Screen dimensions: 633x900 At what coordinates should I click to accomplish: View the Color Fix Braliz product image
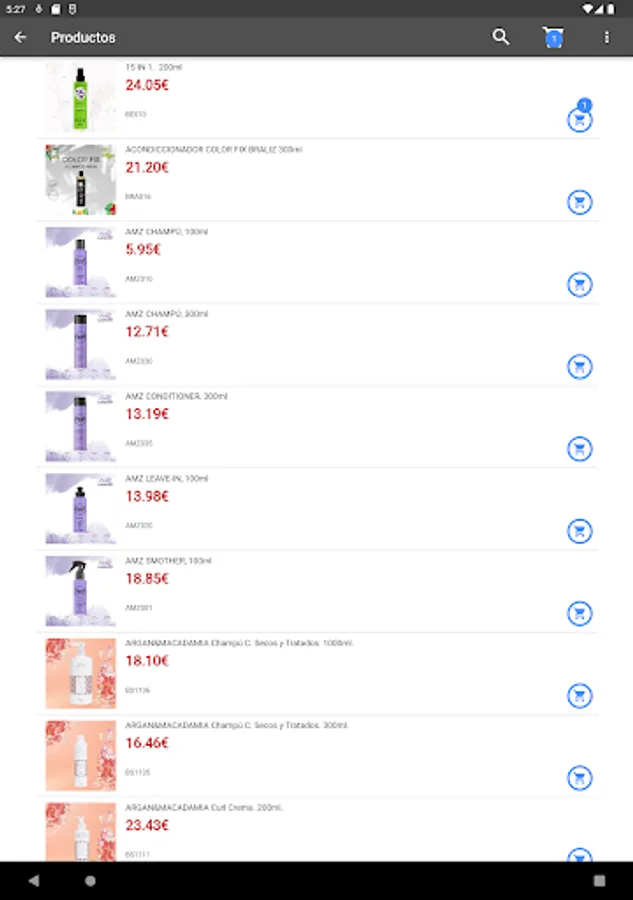tap(80, 180)
